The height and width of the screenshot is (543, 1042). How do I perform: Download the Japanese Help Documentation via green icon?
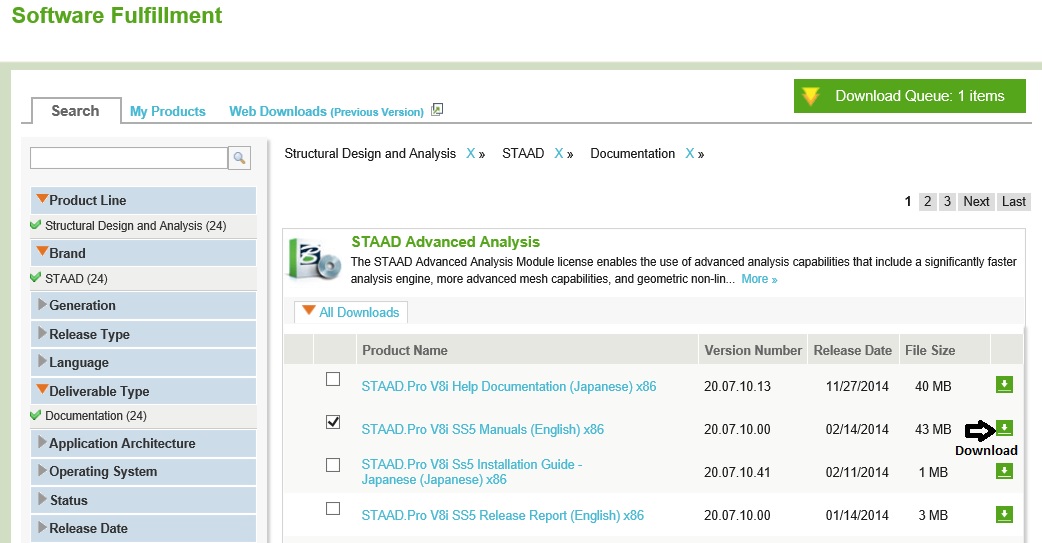pyautogui.click(x=1004, y=385)
